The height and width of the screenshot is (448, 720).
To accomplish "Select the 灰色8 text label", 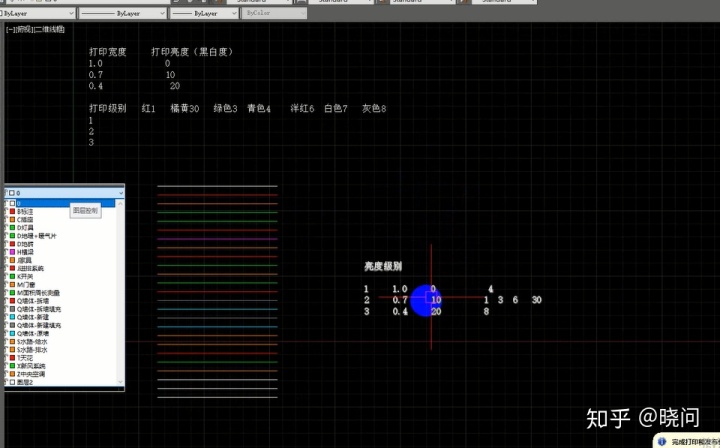I will (x=374, y=108).
